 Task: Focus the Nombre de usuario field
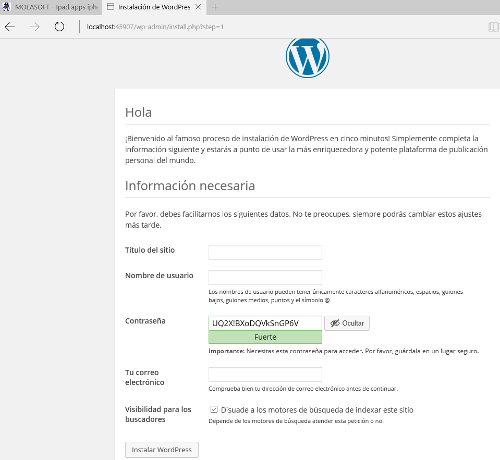(265, 277)
